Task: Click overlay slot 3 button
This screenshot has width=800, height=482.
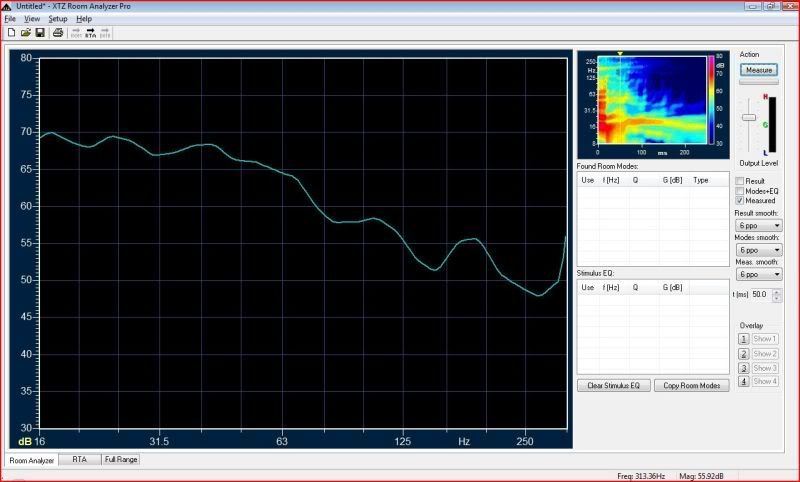Action: tap(743, 367)
